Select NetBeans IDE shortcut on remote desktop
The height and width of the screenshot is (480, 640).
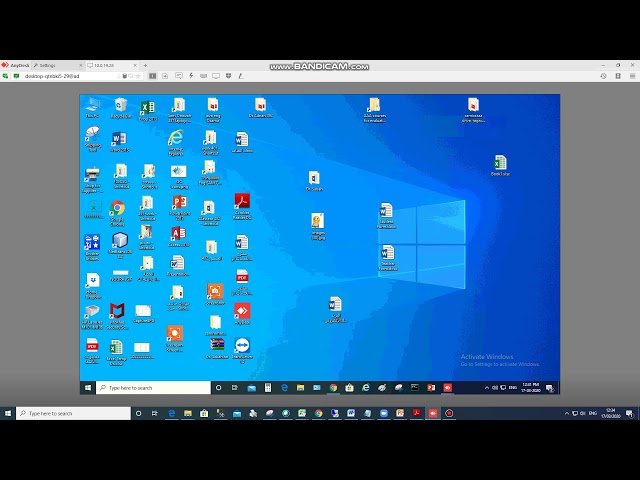120,245
